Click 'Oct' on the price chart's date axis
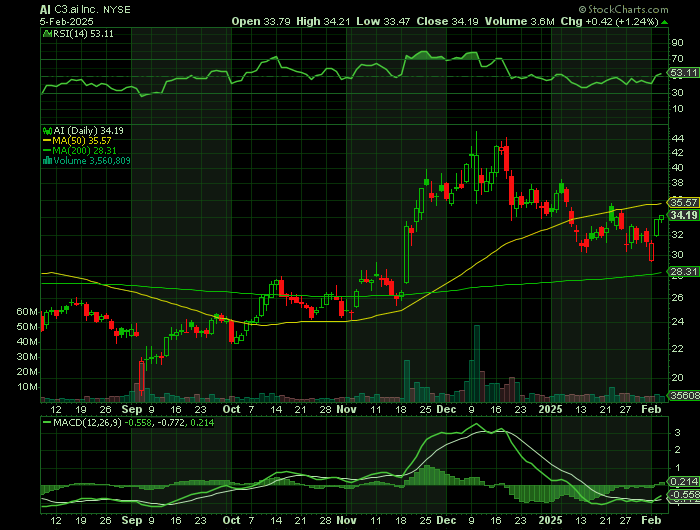The image size is (700, 530). (231, 410)
